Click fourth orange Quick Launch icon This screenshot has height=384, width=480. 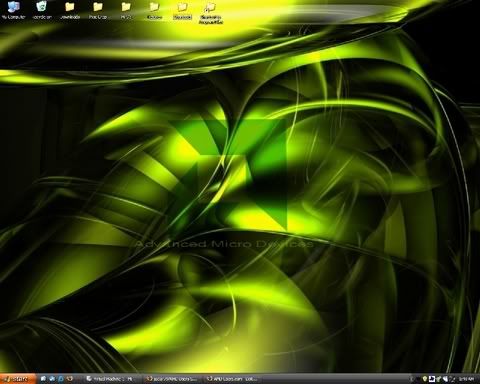pos(70,379)
